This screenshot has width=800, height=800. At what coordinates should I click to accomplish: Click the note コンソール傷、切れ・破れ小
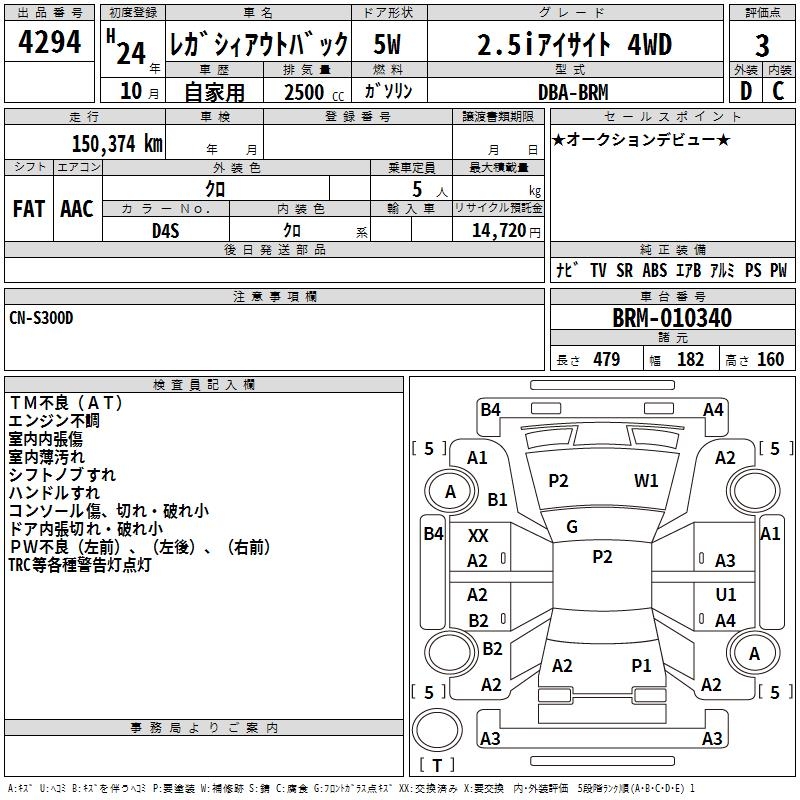click(109, 511)
